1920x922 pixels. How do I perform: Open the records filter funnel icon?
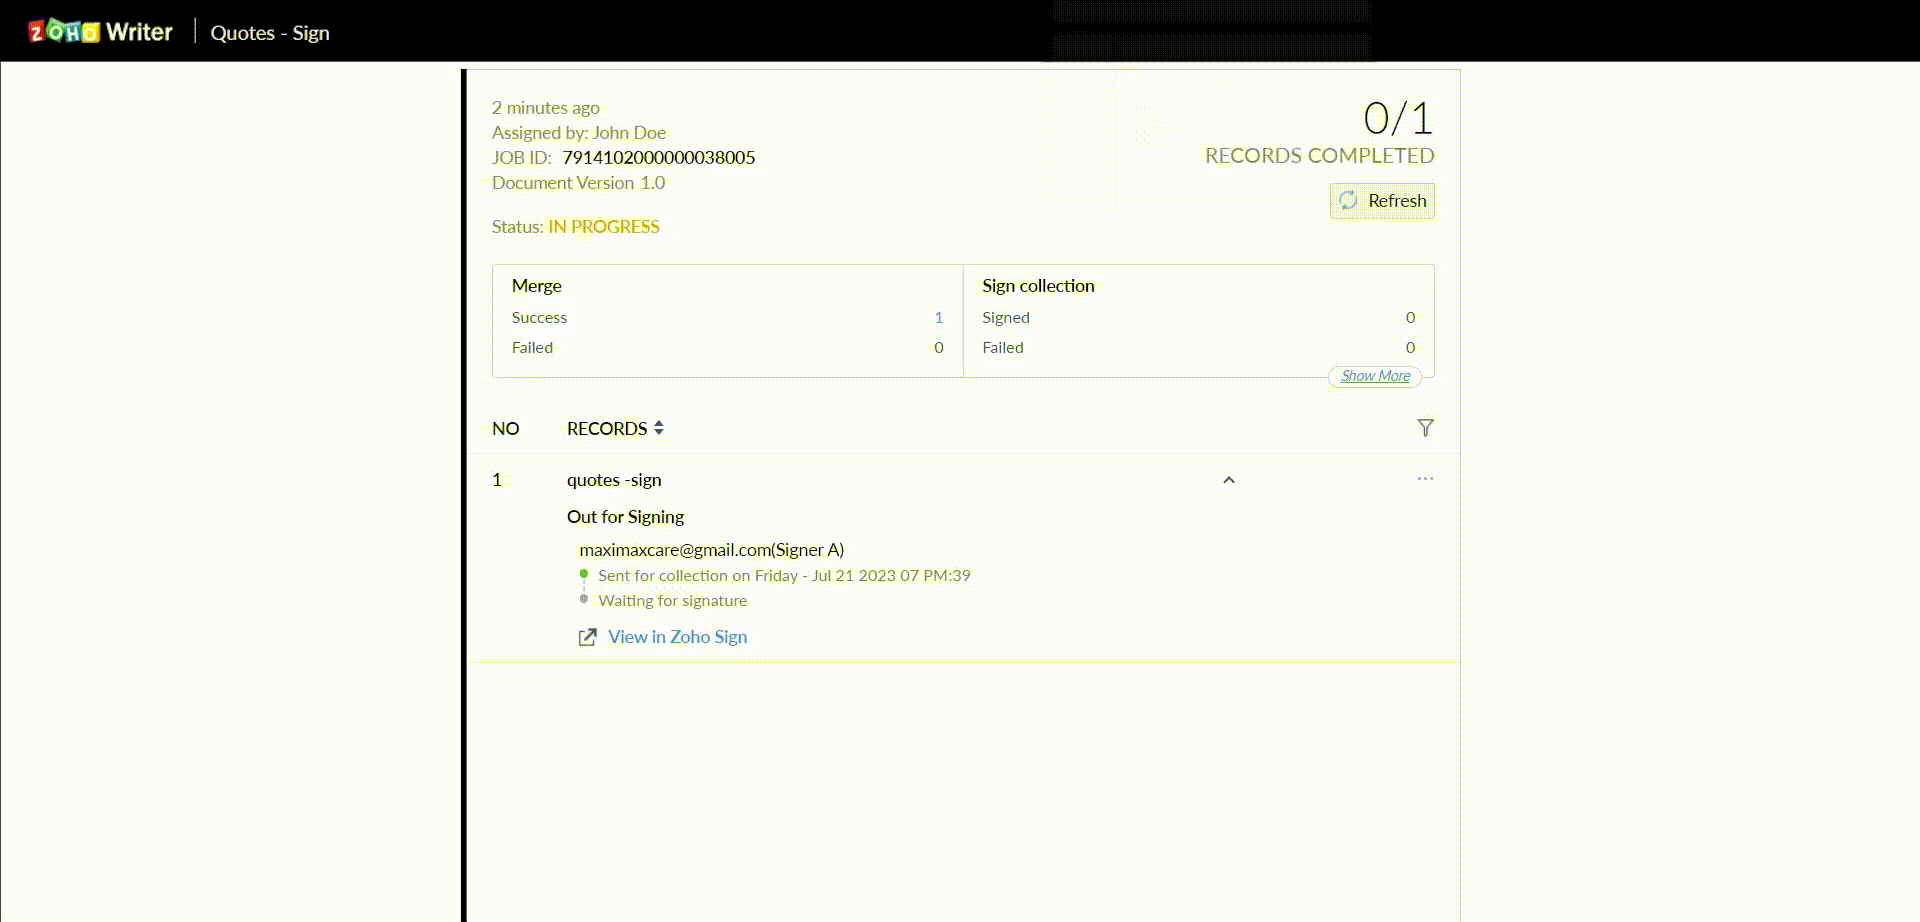click(x=1425, y=428)
